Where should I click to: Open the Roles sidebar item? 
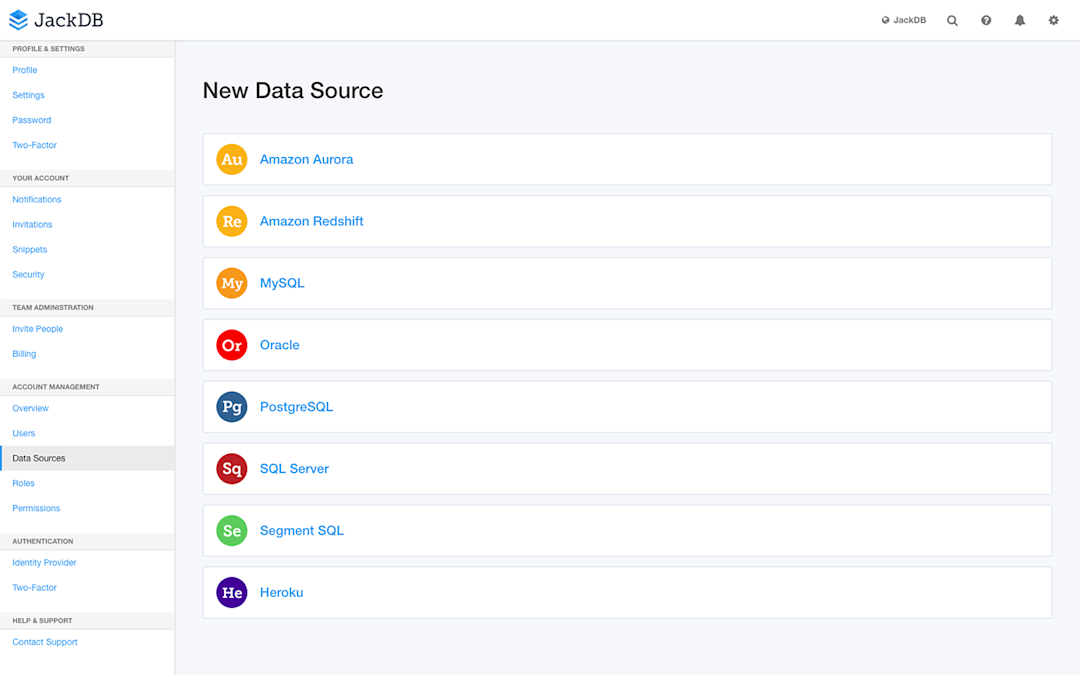[24, 483]
